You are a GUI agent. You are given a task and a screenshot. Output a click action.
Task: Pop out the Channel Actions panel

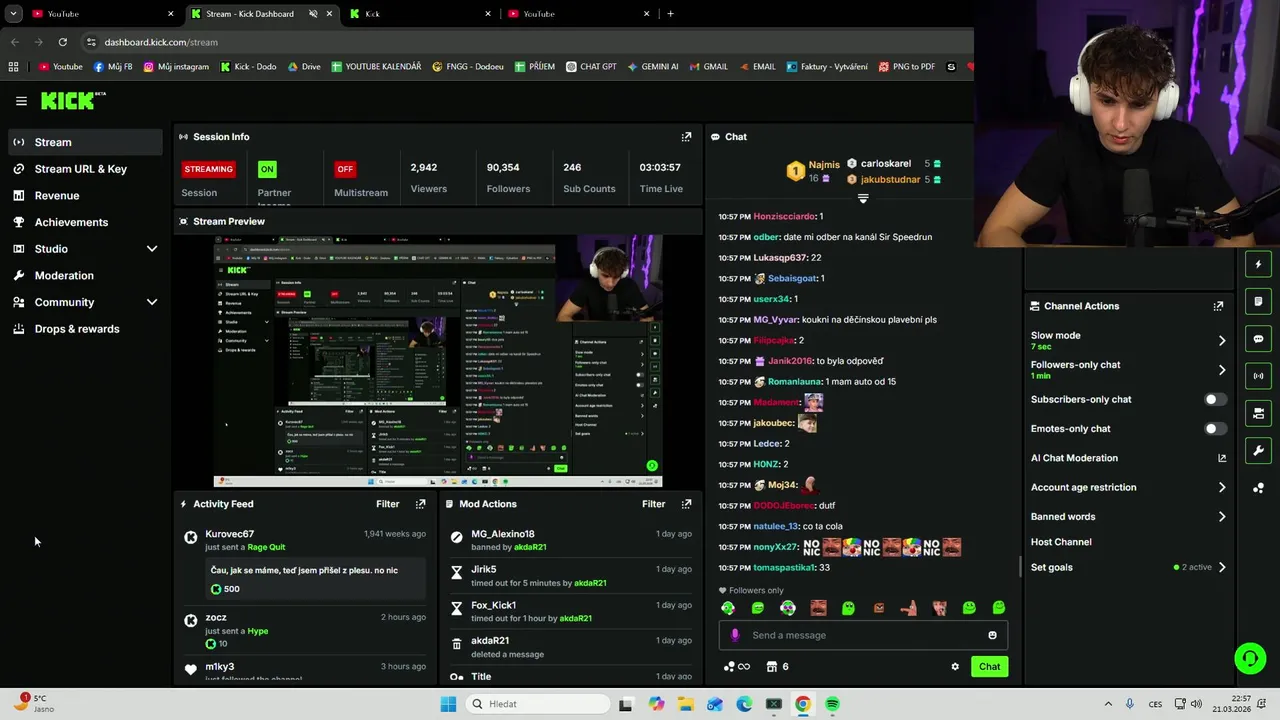1218,306
